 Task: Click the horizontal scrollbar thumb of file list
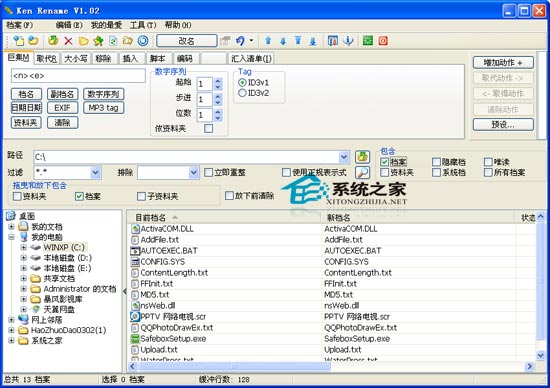[x=233, y=367]
